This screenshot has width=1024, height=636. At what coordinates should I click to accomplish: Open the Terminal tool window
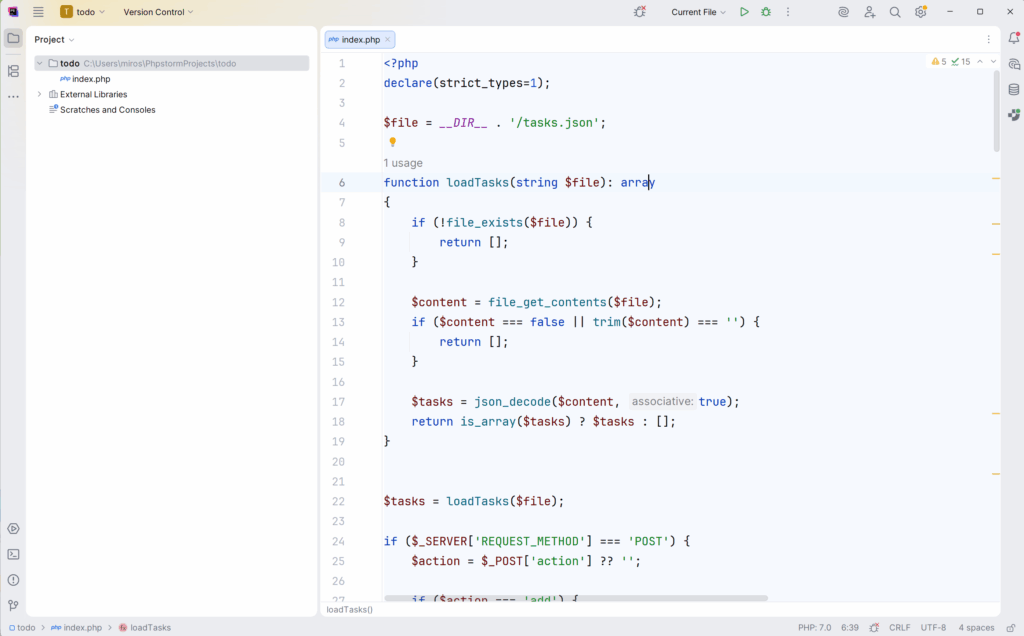point(13,554)
